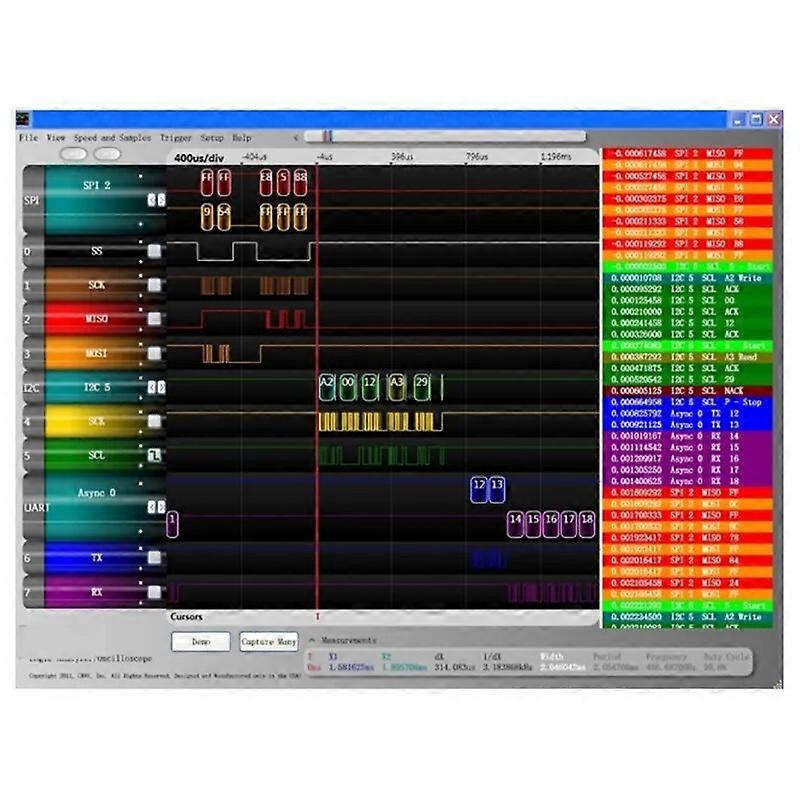Click the brown SCK channel 1 trigger toggle

(x=154, y=285)
